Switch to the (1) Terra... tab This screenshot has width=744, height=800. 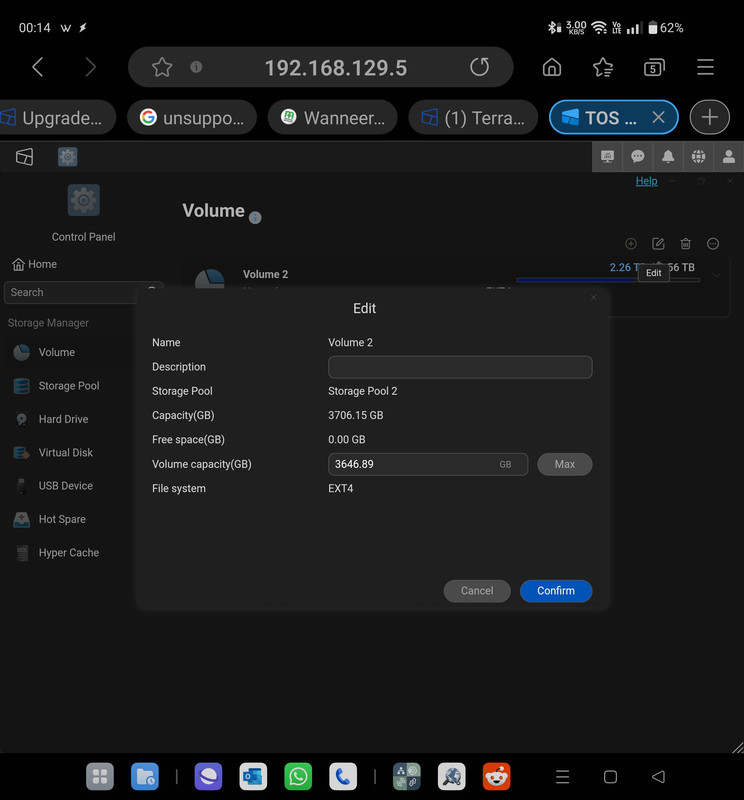tap(473, 118)
